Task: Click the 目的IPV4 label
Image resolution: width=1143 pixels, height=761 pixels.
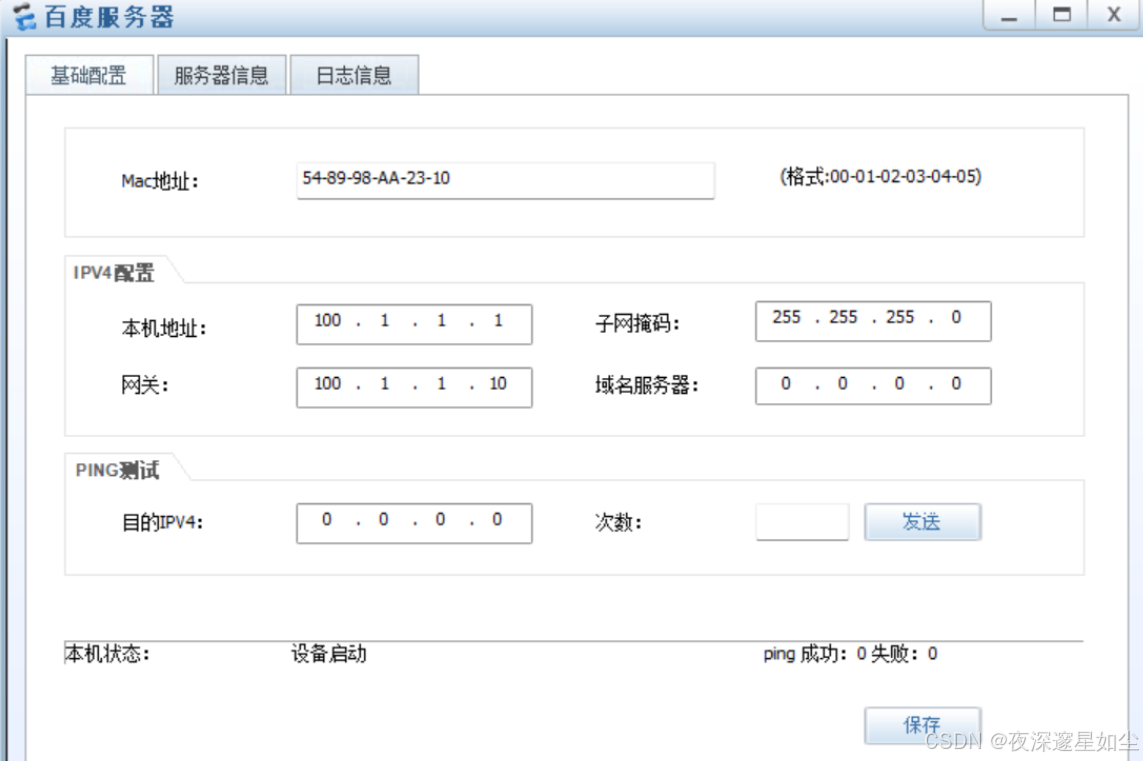Action: coord(162,523)
